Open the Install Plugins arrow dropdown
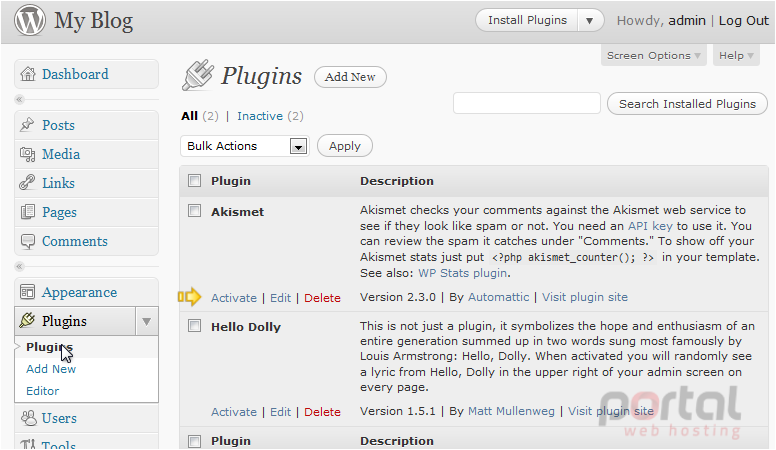This screenshot has width=776, height=450. pos(589,21)
